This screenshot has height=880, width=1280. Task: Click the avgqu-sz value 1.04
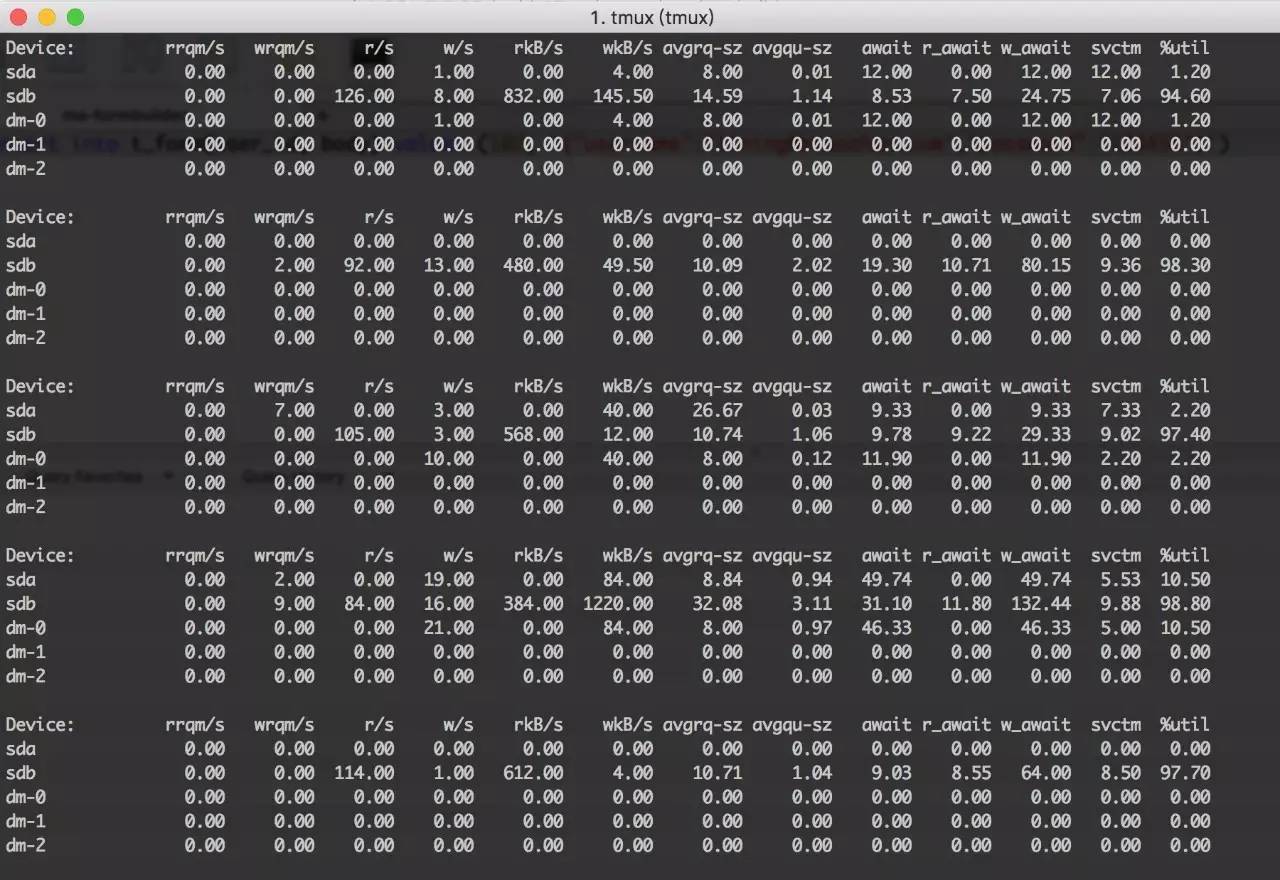coord(812,772)
